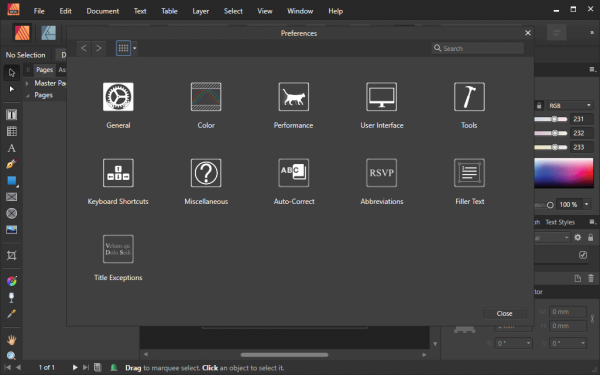Select the Transparency tool
This screenshot has width=600, height=375.
pyautogui.click(x=11, y=297)
